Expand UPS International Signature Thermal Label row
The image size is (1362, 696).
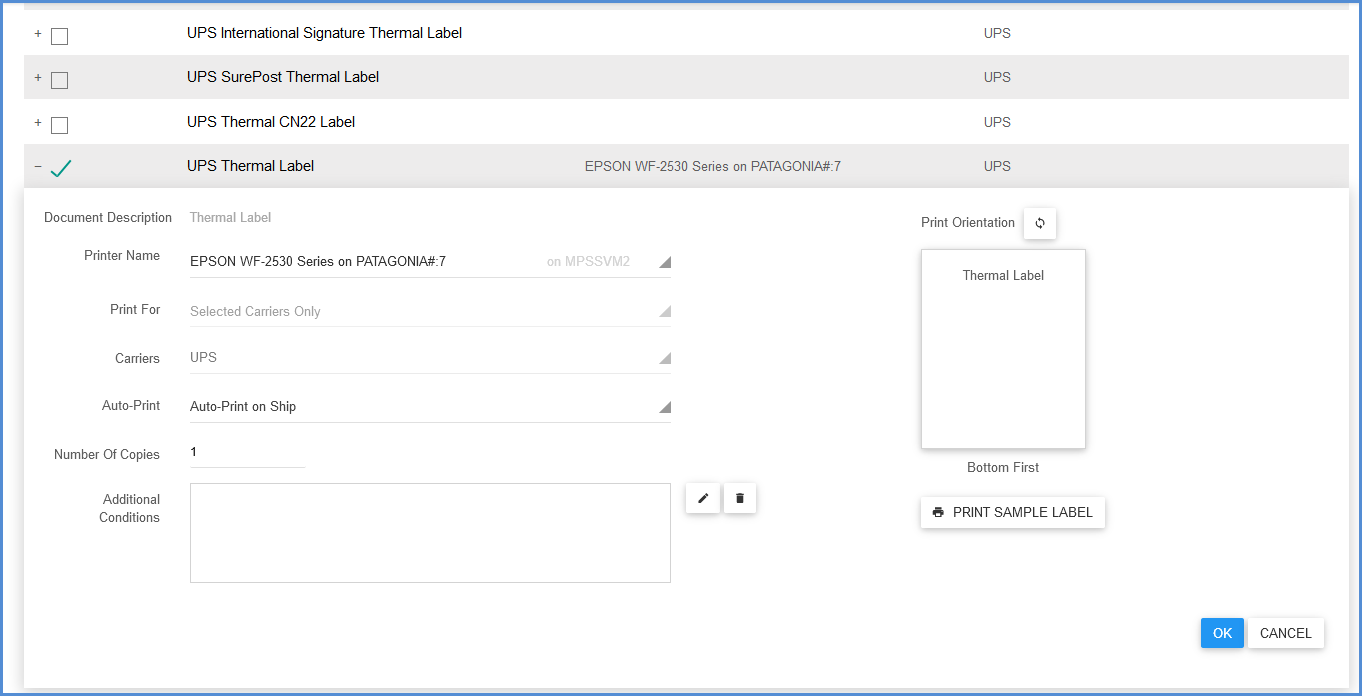38,34
